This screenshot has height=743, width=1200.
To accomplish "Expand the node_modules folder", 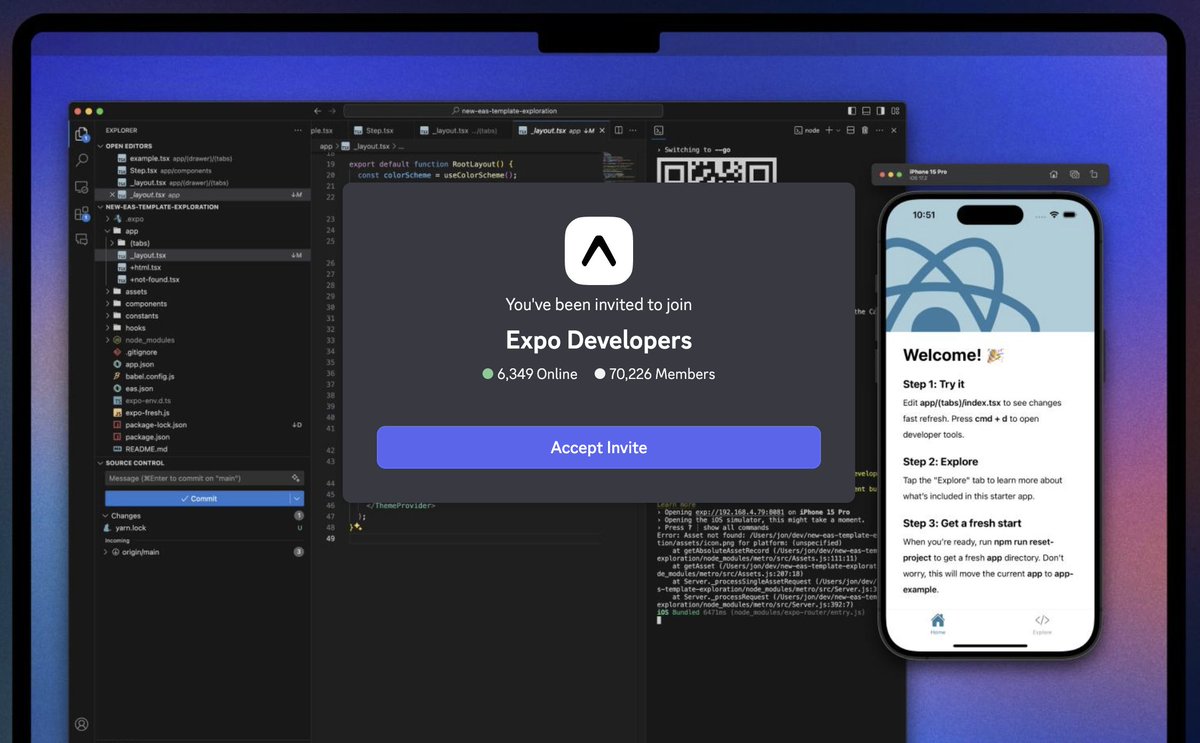I will click(x=108, y=340).
